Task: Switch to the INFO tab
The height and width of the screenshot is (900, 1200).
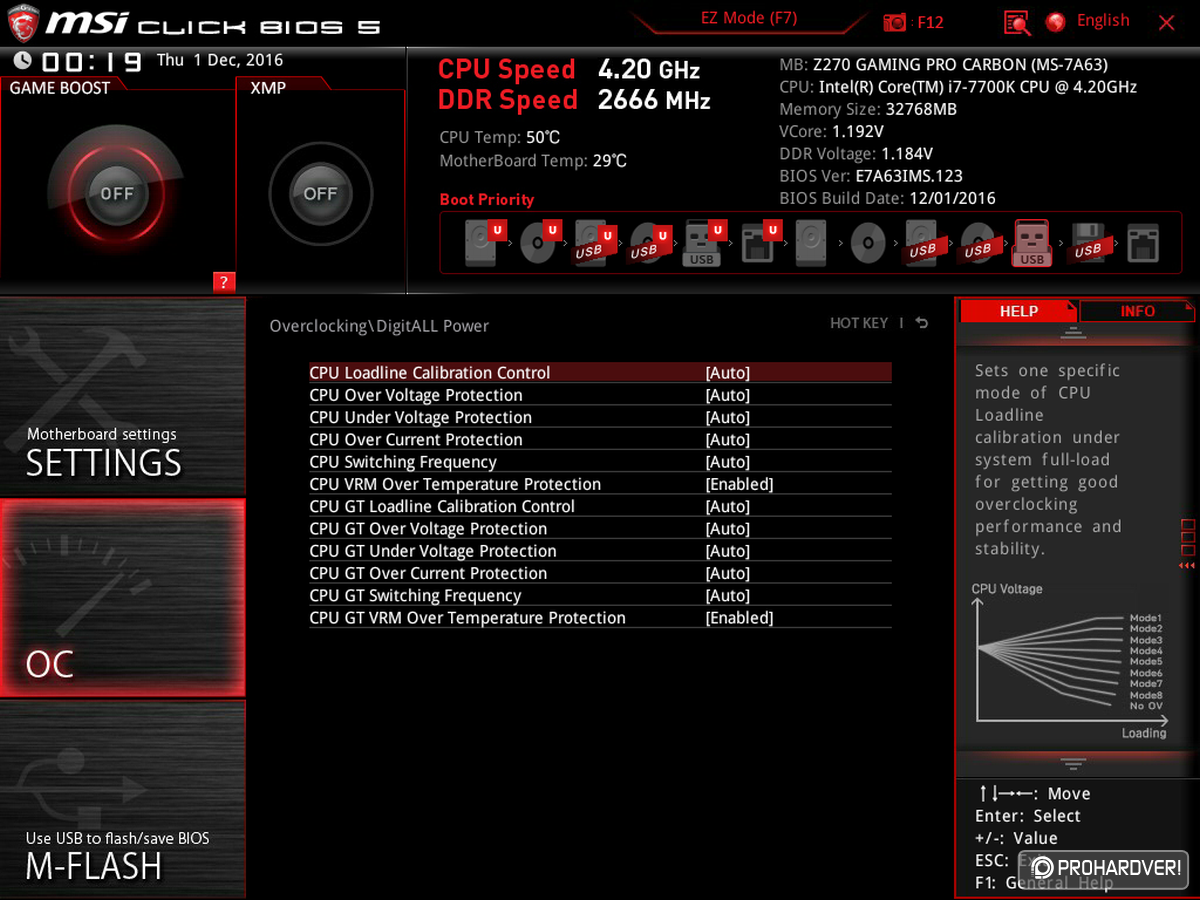Action: point(1137,311)
